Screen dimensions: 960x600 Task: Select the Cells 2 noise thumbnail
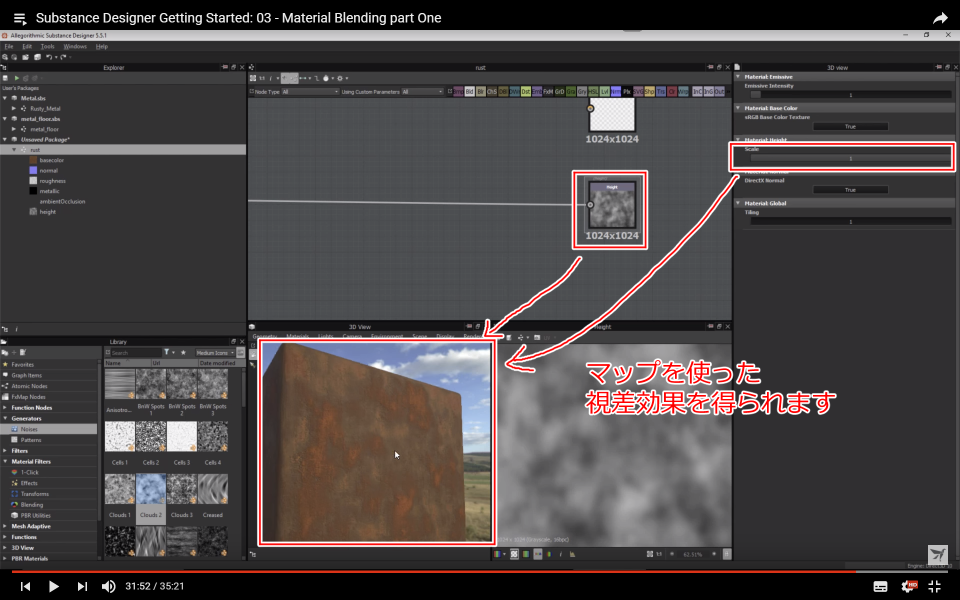coord(151,437)
